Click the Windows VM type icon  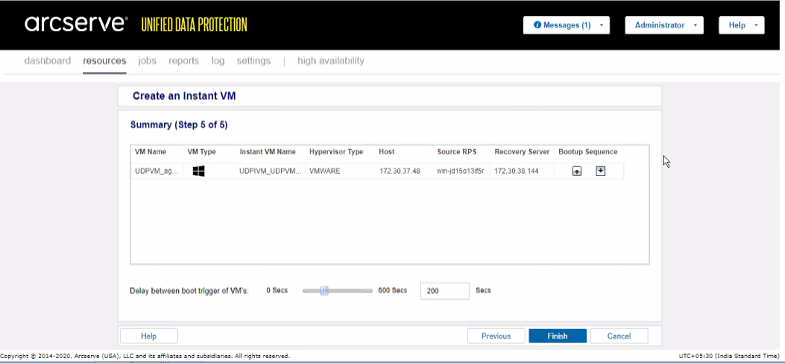click(x=199, y=171)
